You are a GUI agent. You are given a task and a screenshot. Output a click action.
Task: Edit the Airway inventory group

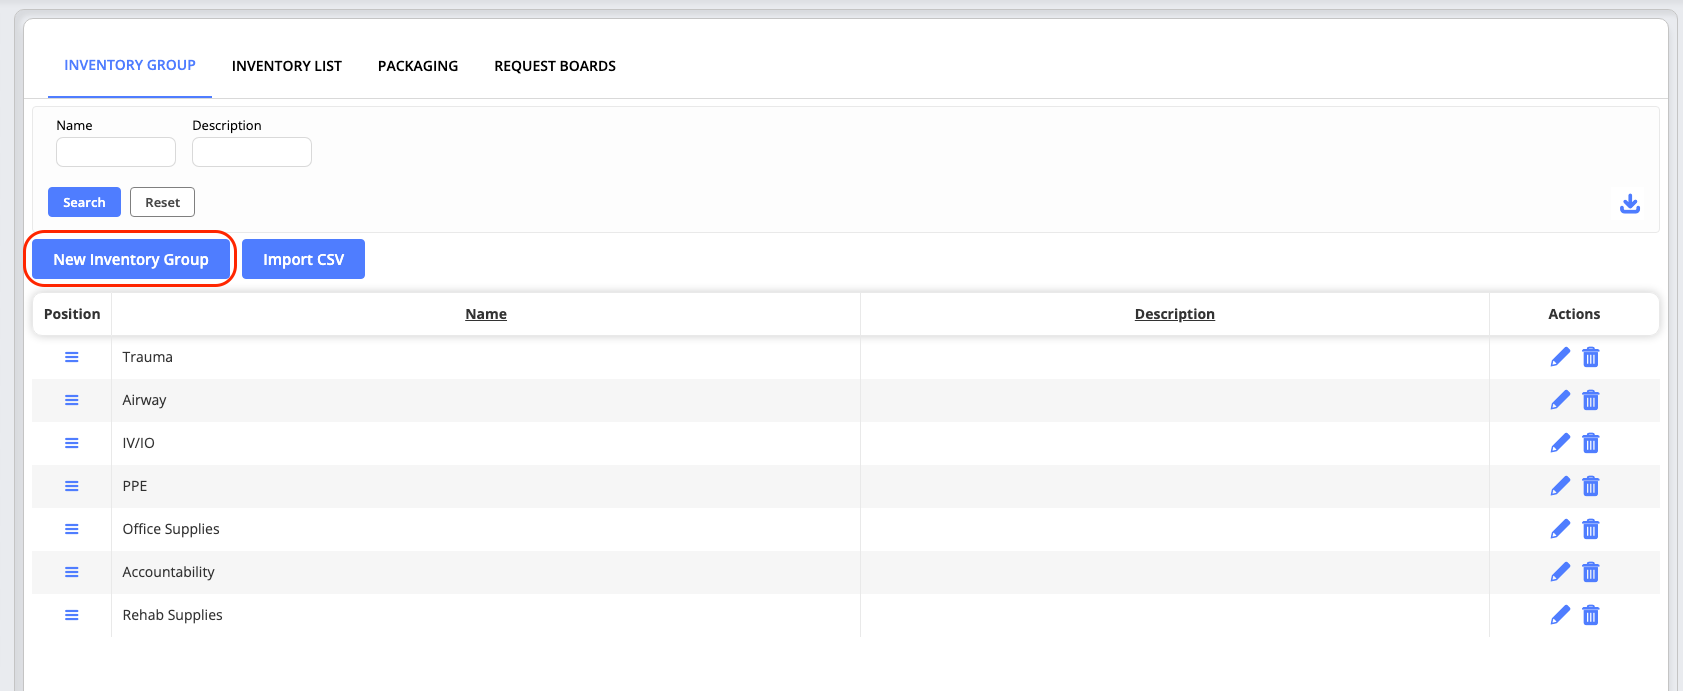(x=1560, y=400)
